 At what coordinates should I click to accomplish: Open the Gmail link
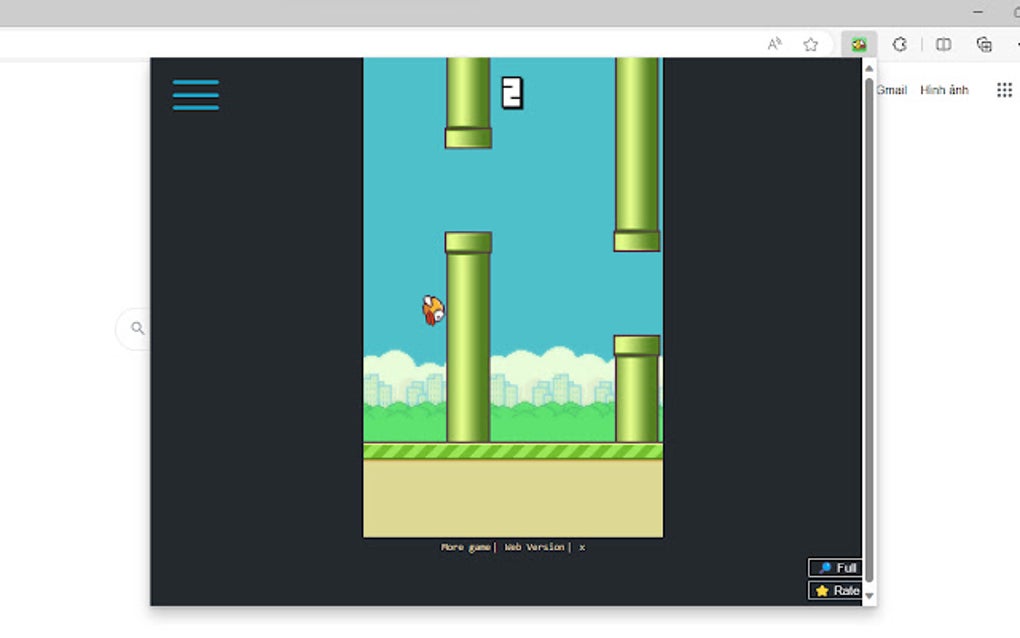890,89
